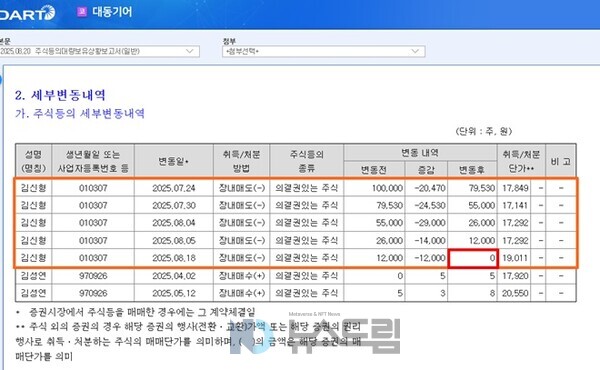
Task: Click the 주식등의 종류 column header
Action: [307, 161]
